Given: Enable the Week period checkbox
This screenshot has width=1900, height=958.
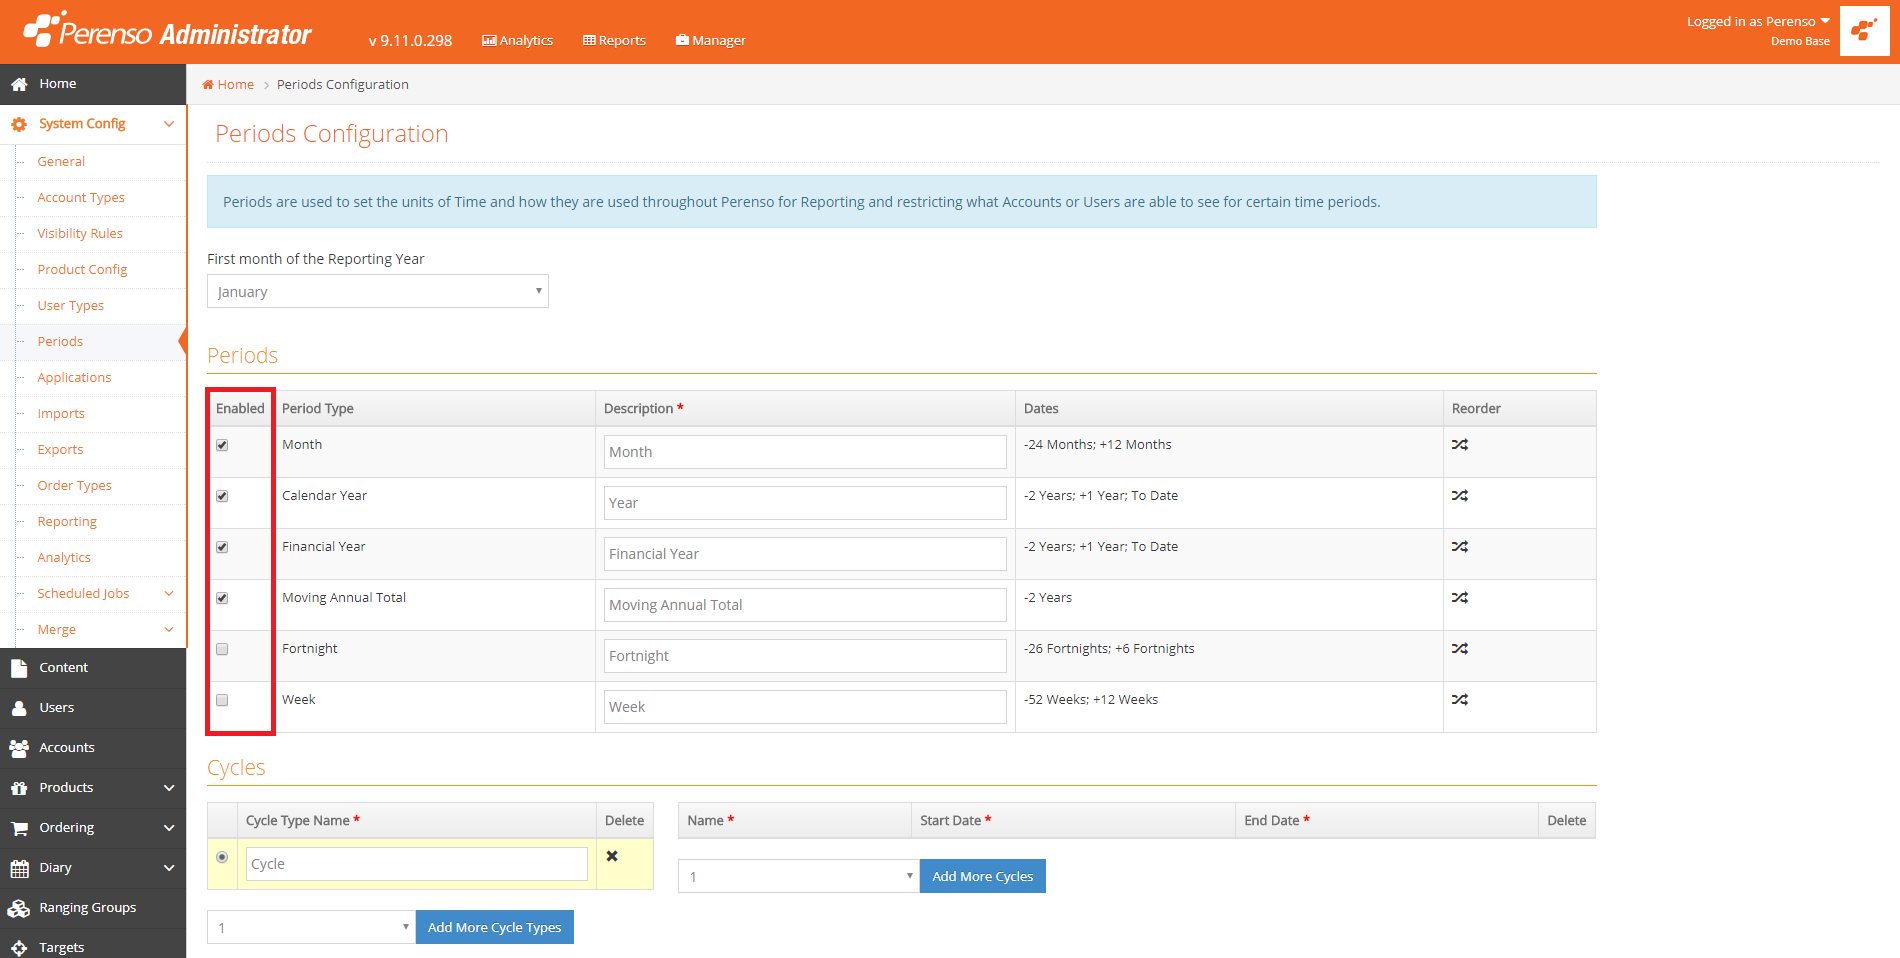Looking at the screenshot, I should click(x=222, y=700).
